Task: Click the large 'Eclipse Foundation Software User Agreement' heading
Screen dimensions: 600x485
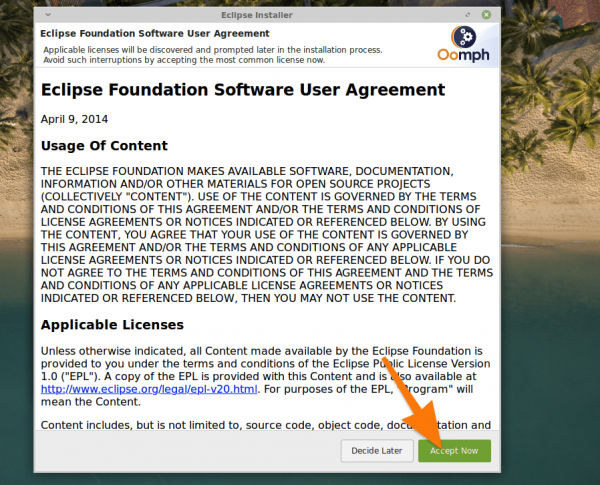Action: click(x=243, y=90)
